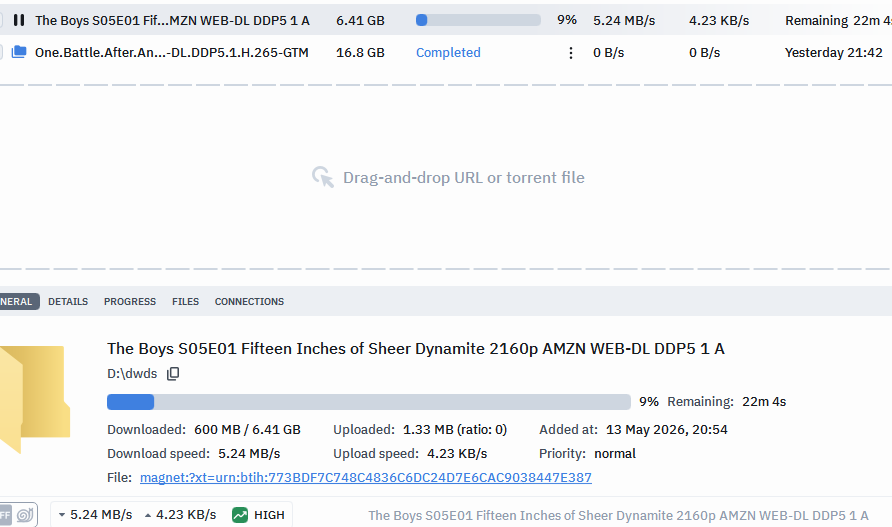Screen dimensions: 892x527
Task: Select The Boys S05E01 torrent row name
Action: point(172,20)
